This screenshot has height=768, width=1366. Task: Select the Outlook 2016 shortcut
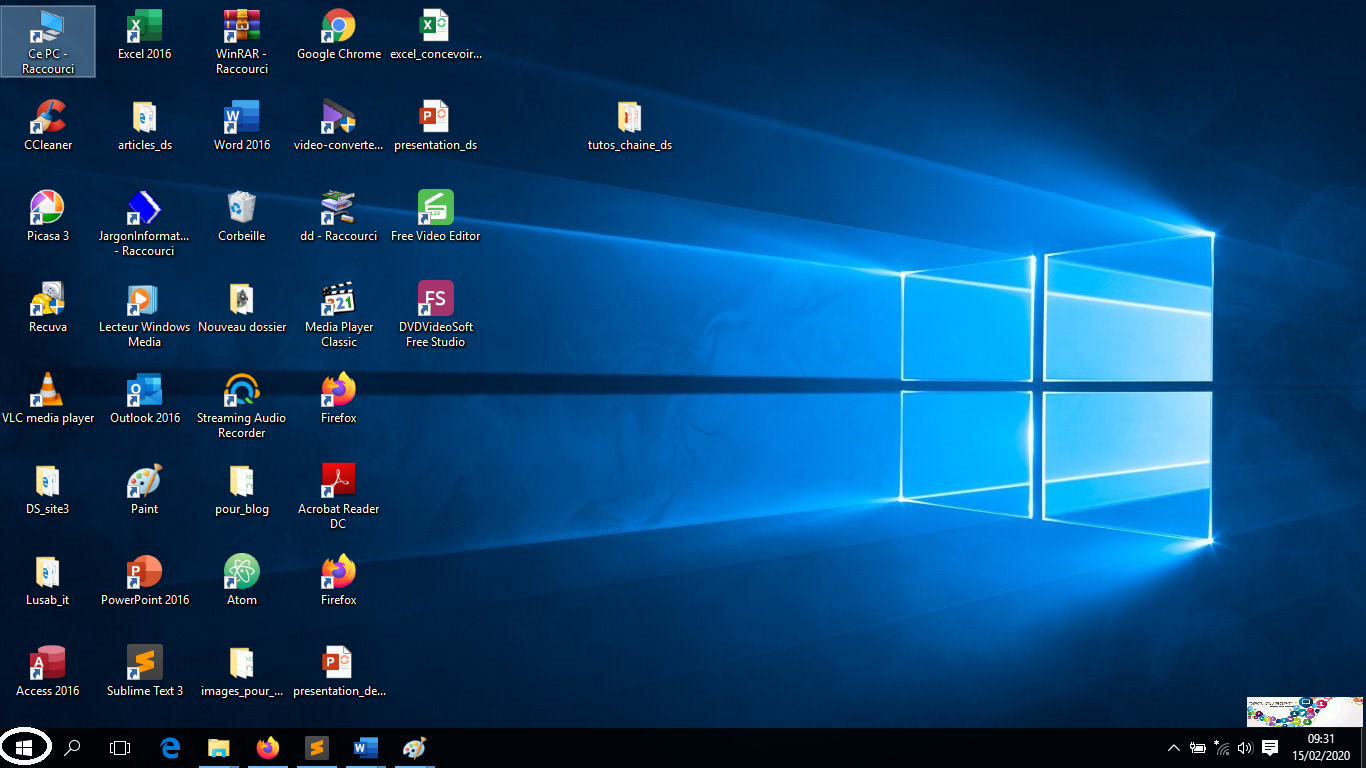tap(145, 399)
